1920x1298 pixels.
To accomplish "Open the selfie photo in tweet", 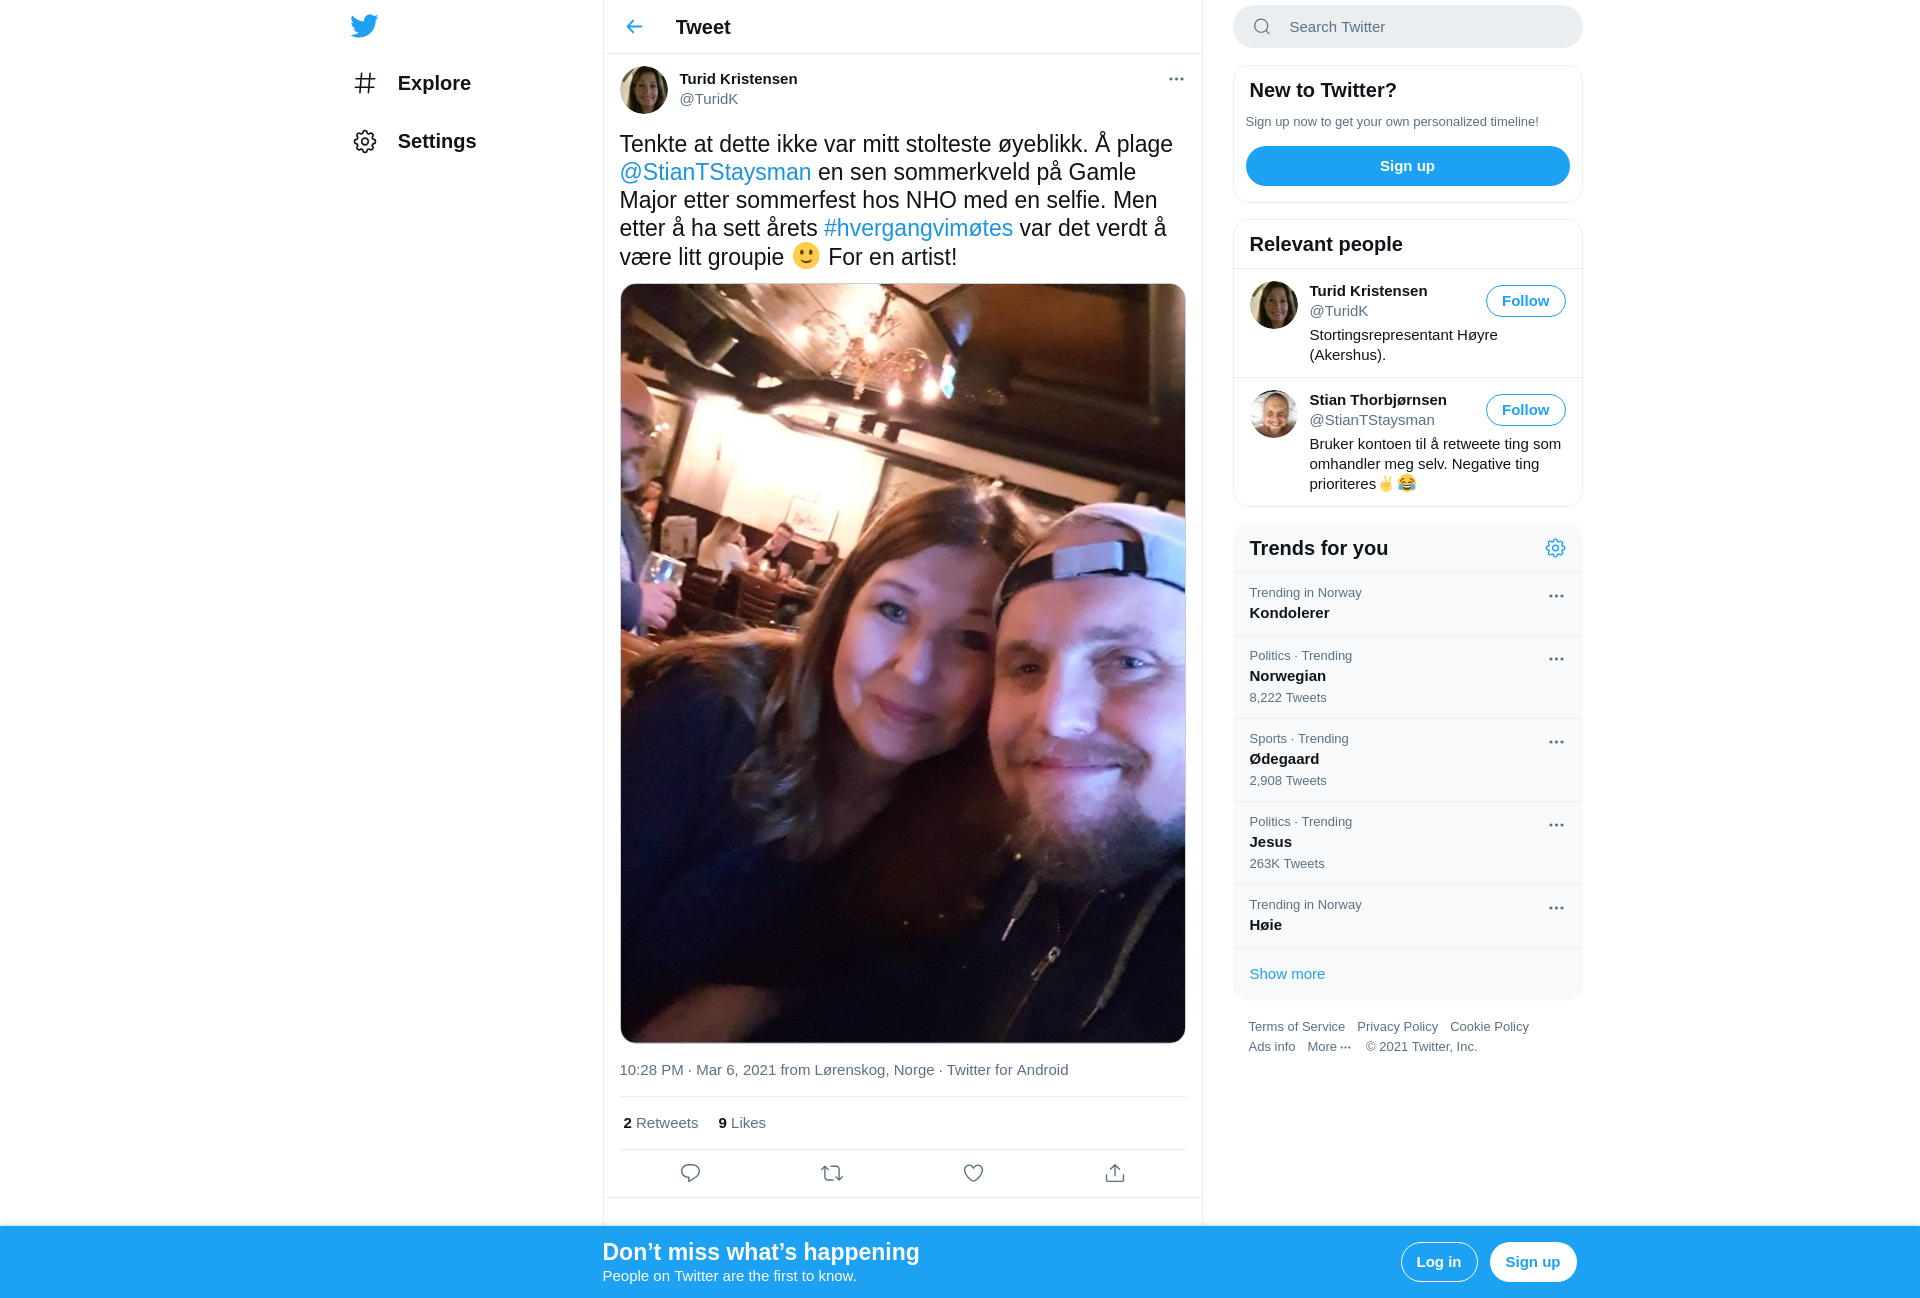I will pos(902,663).
